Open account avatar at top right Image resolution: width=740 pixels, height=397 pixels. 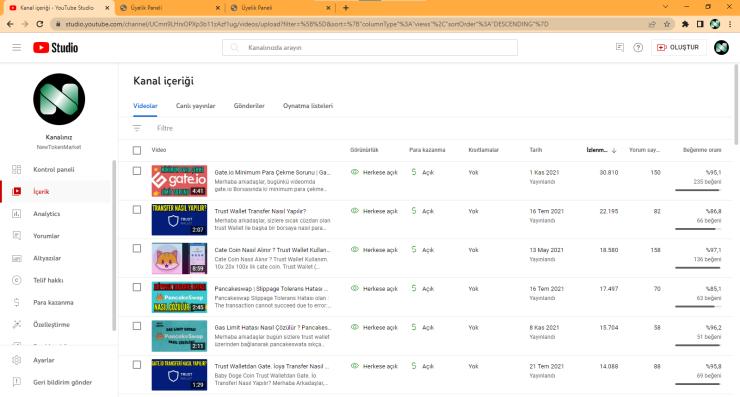point(721,47)
